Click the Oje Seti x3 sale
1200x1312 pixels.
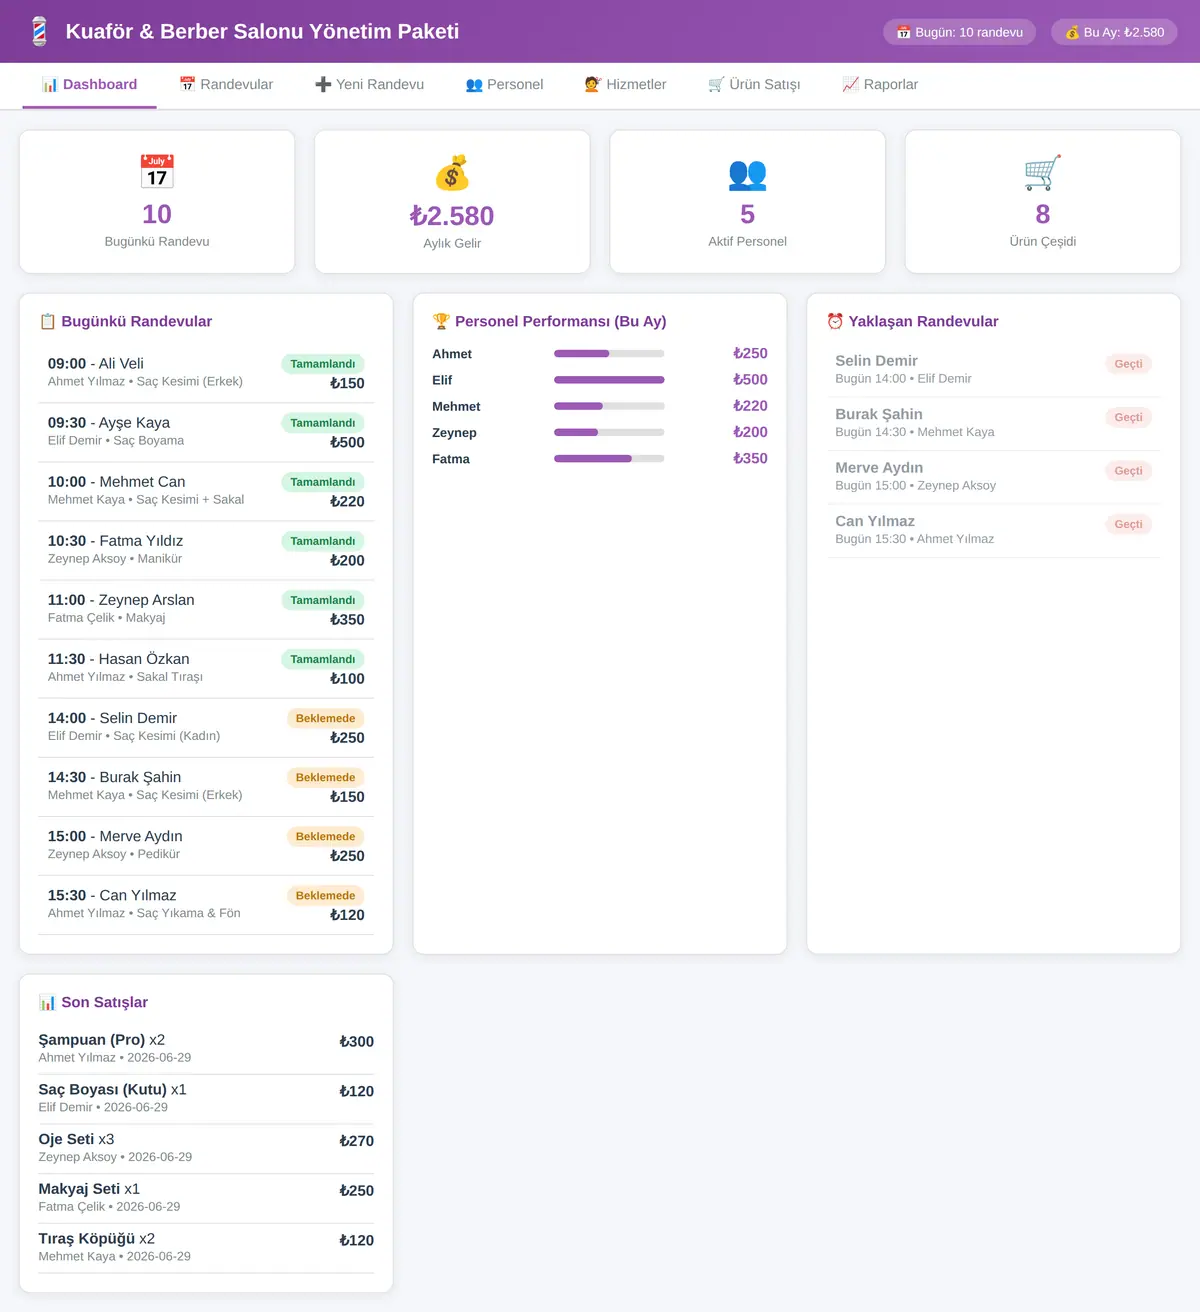point(206,1148)
